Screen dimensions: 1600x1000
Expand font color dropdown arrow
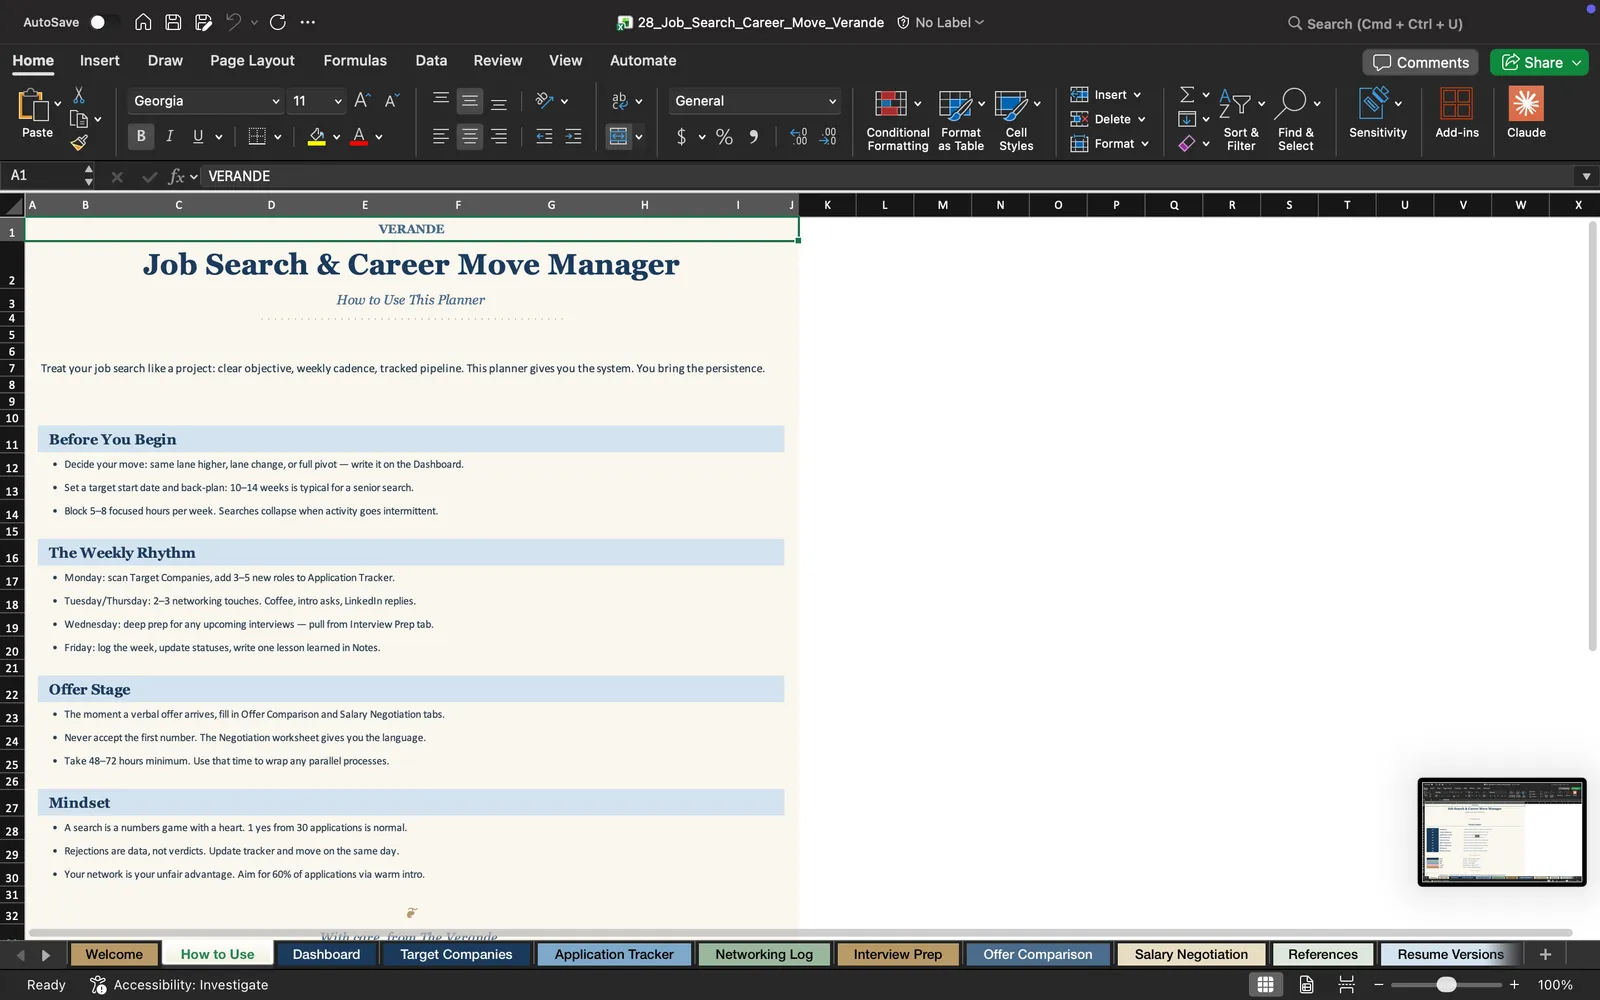point(379,137)
